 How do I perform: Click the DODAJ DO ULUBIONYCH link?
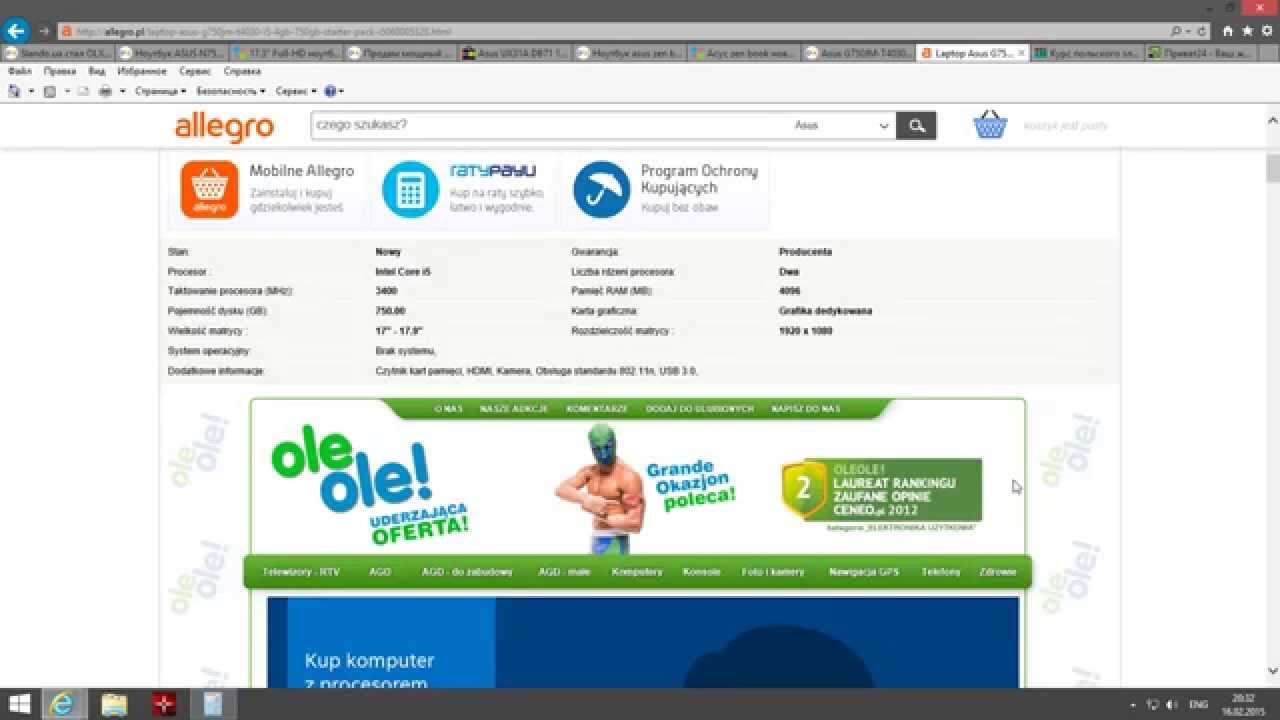point(699,409)
